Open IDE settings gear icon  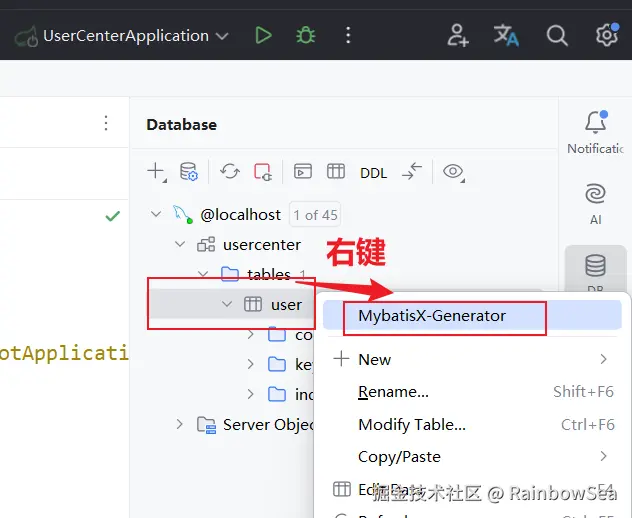point(606,36)
